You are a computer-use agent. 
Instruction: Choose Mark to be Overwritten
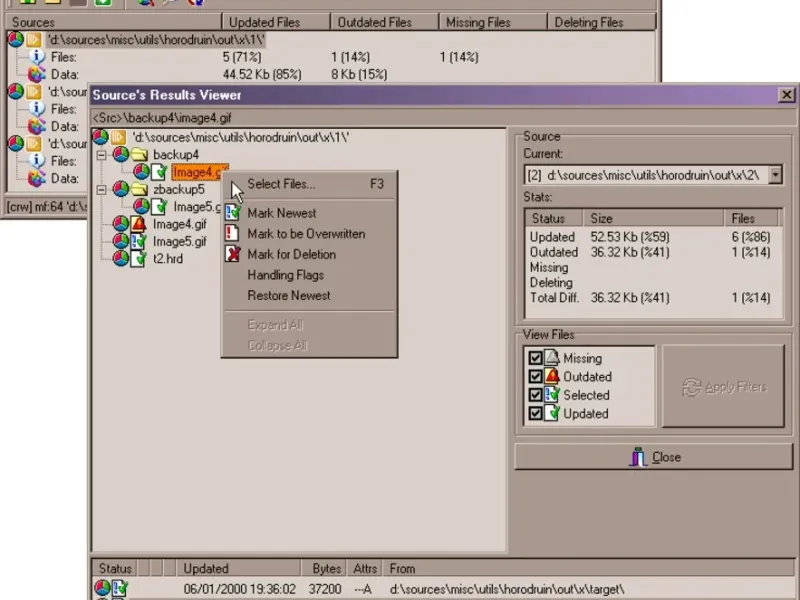309,234
